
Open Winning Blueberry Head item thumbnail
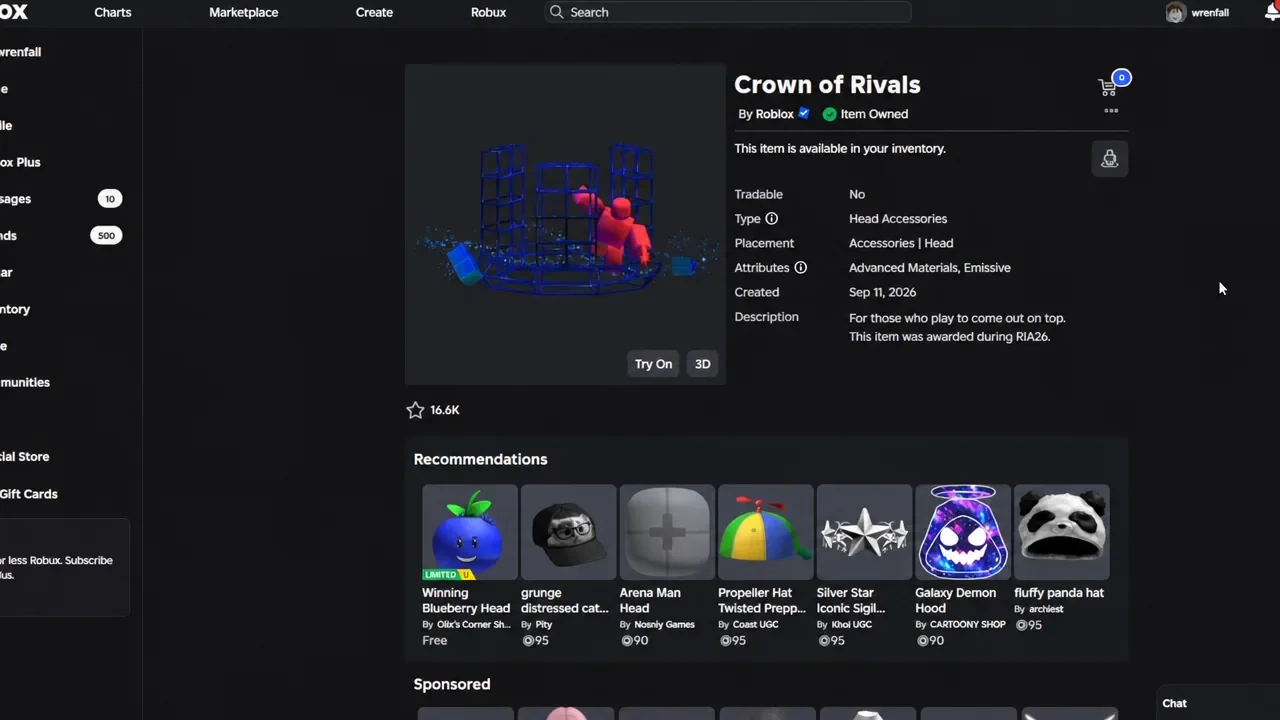(x=470, y=532)
